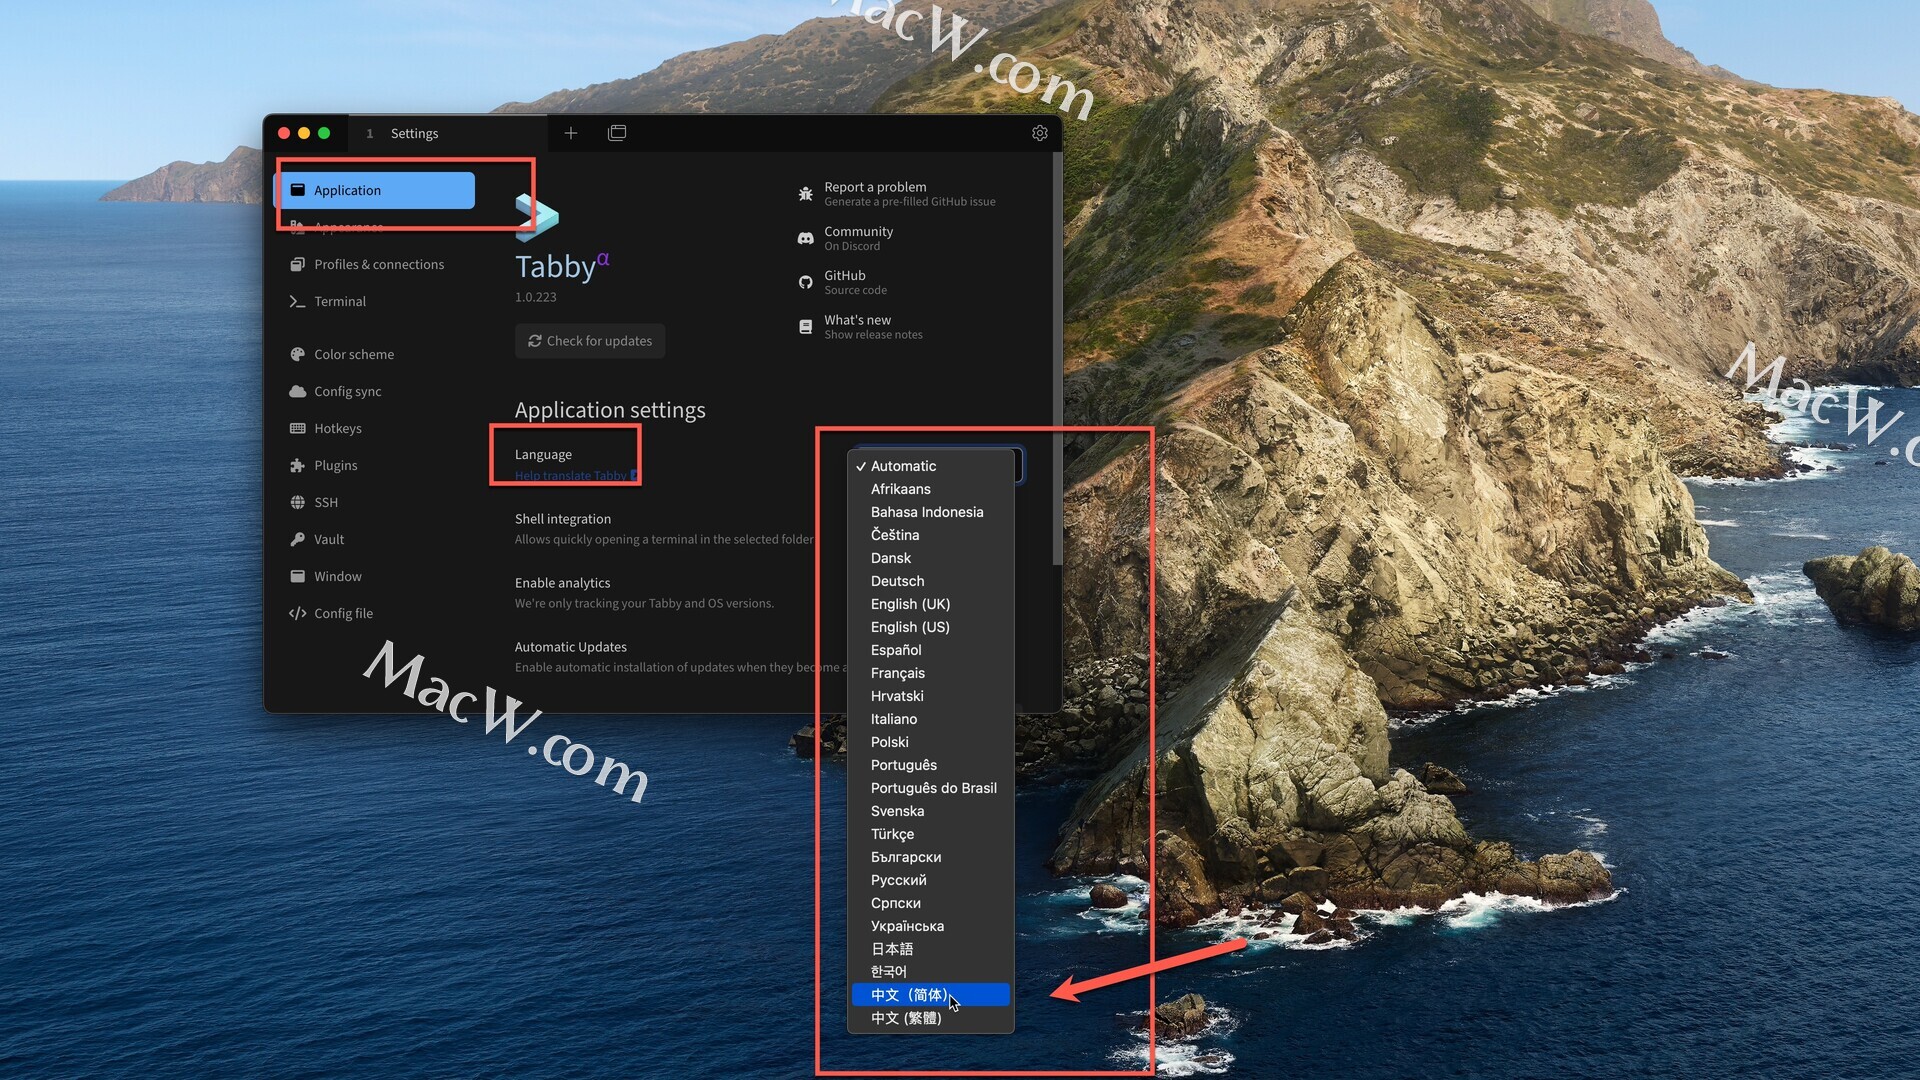This screenshot has width=1920, height=1080.
Task: Select Українська language option
Action: (x=930, y=926)
